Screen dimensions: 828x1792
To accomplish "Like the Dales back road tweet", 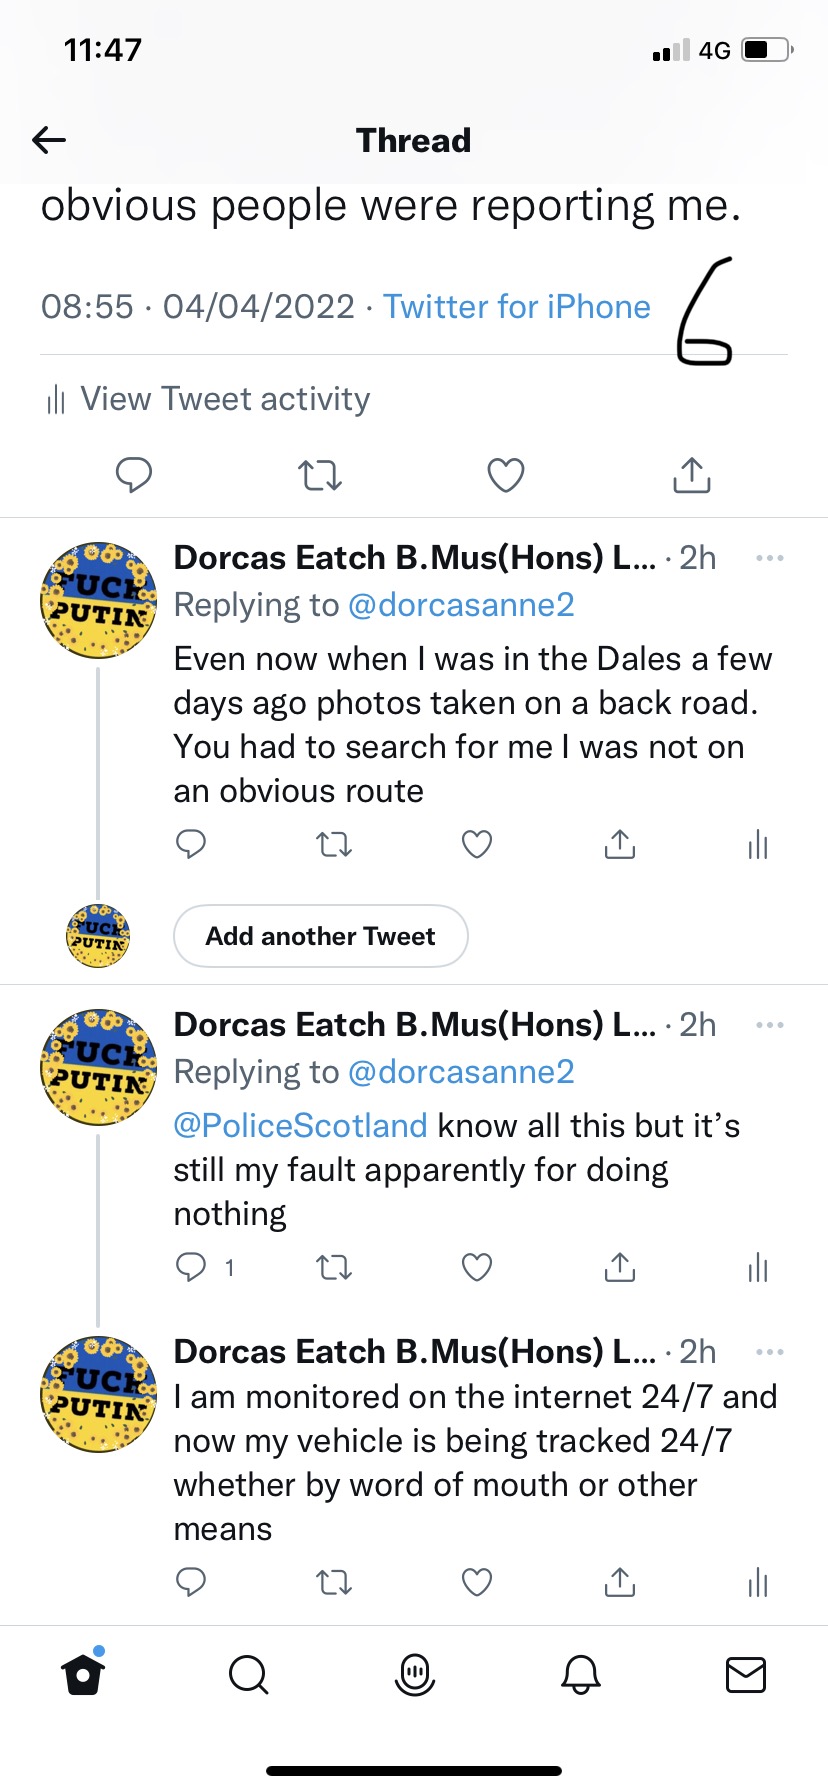I will click(476, 845).
